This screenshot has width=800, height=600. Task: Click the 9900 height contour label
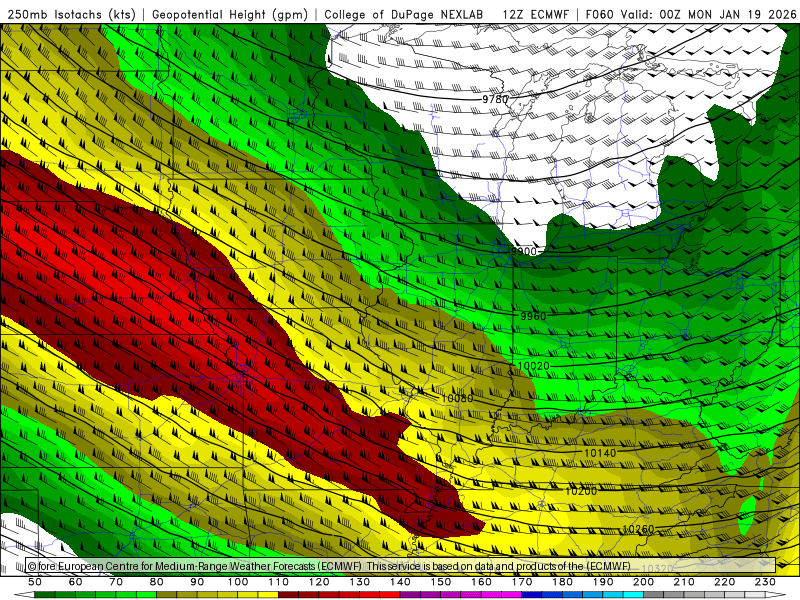pyautogui.click(x=524, y=251)
